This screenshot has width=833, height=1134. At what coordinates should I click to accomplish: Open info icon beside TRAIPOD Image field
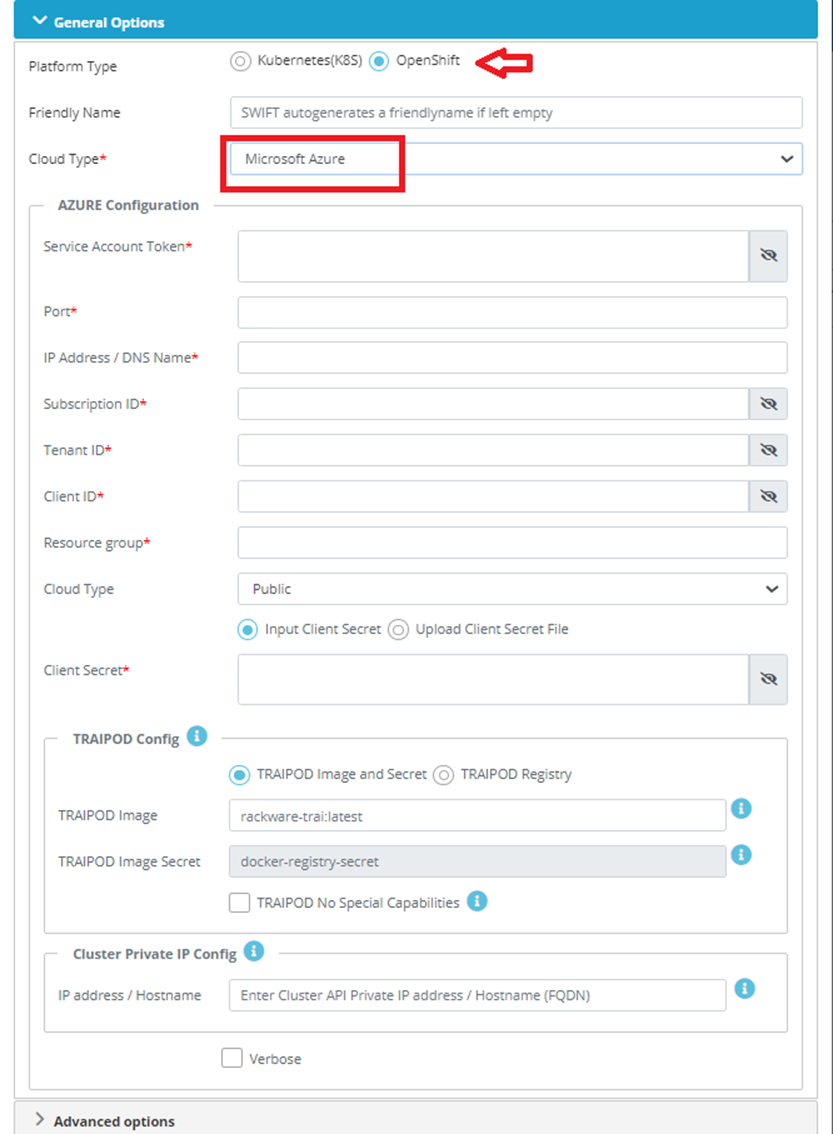coord(741,809)
